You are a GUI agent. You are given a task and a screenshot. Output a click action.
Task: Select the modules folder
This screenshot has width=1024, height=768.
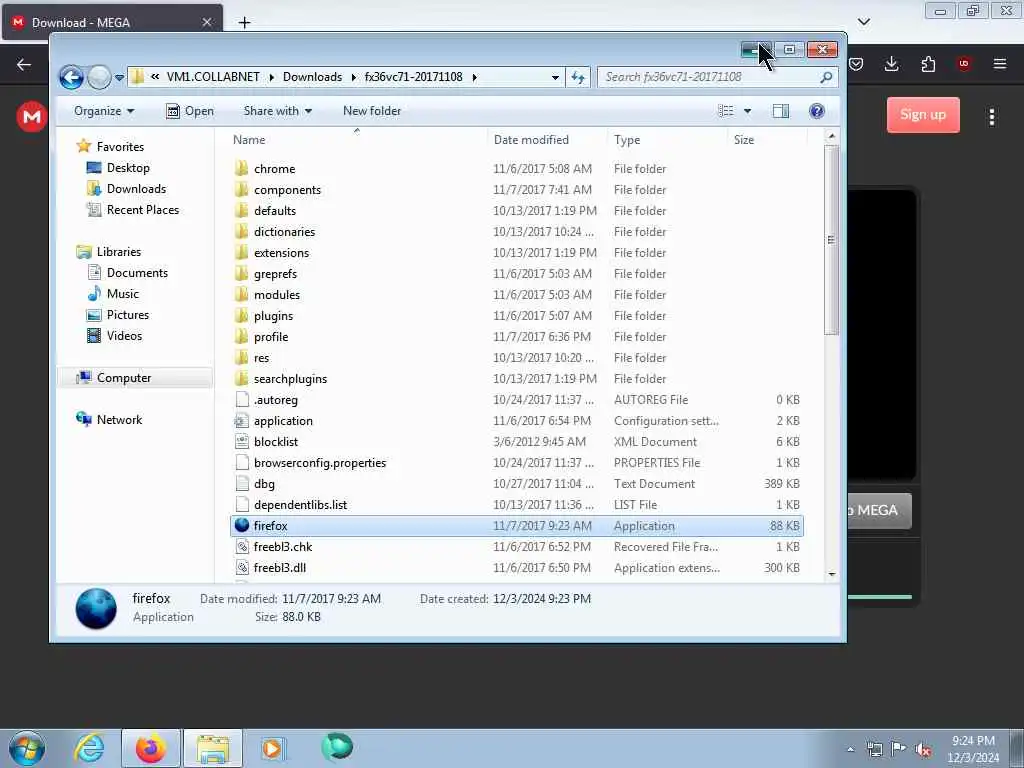tap(277, 295)
